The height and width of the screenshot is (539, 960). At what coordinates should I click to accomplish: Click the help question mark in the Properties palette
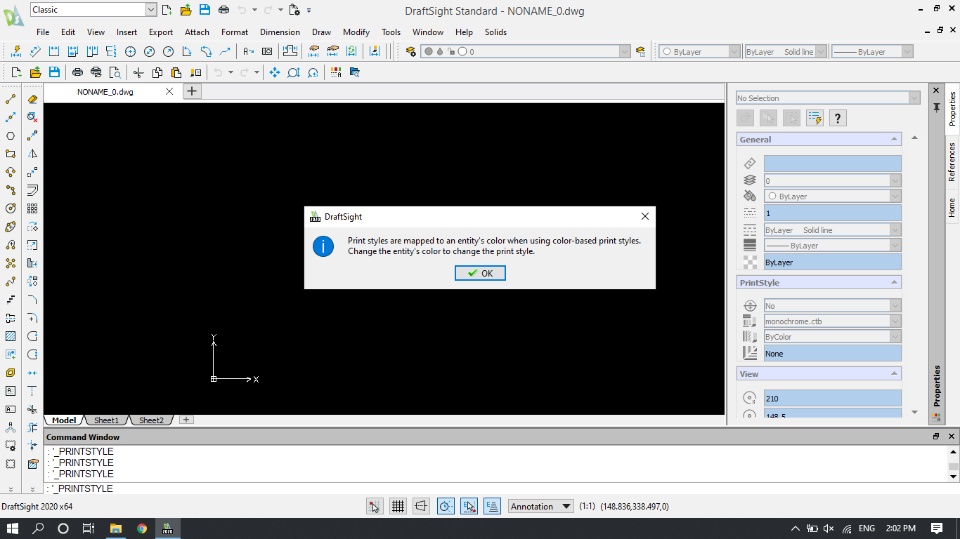click(838, 118)
